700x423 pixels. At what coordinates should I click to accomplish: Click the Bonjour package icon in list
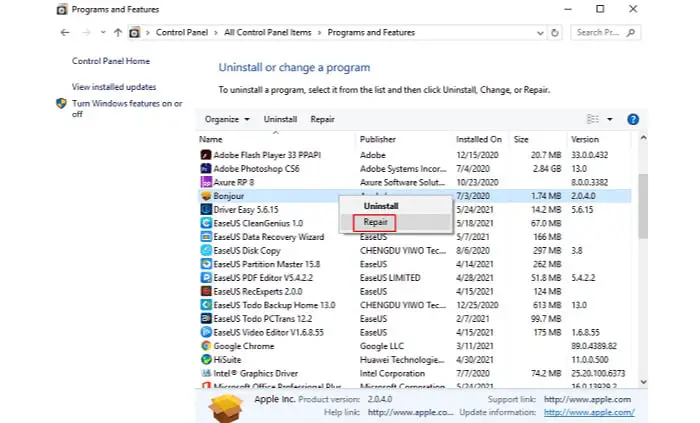[206, 196]
